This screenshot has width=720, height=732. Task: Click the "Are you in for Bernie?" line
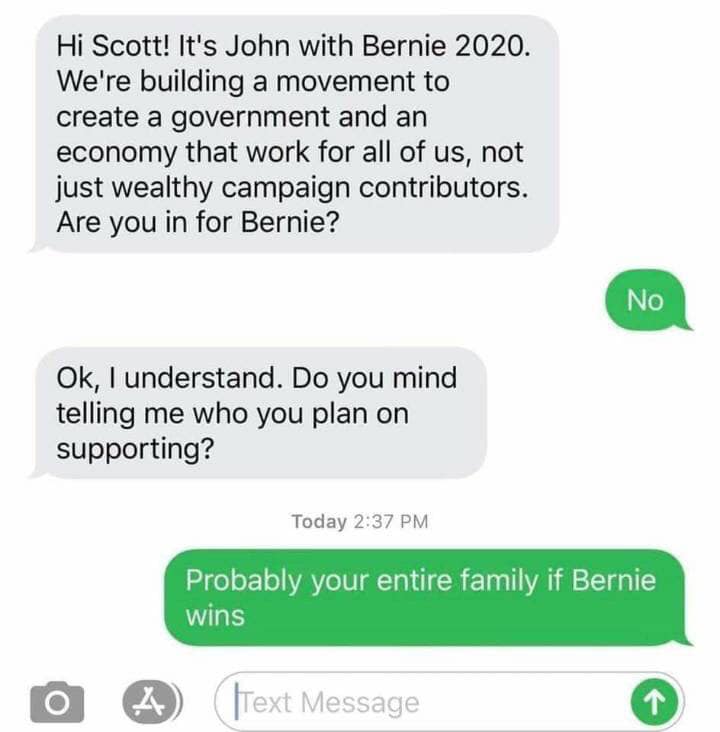click(198, 222)
